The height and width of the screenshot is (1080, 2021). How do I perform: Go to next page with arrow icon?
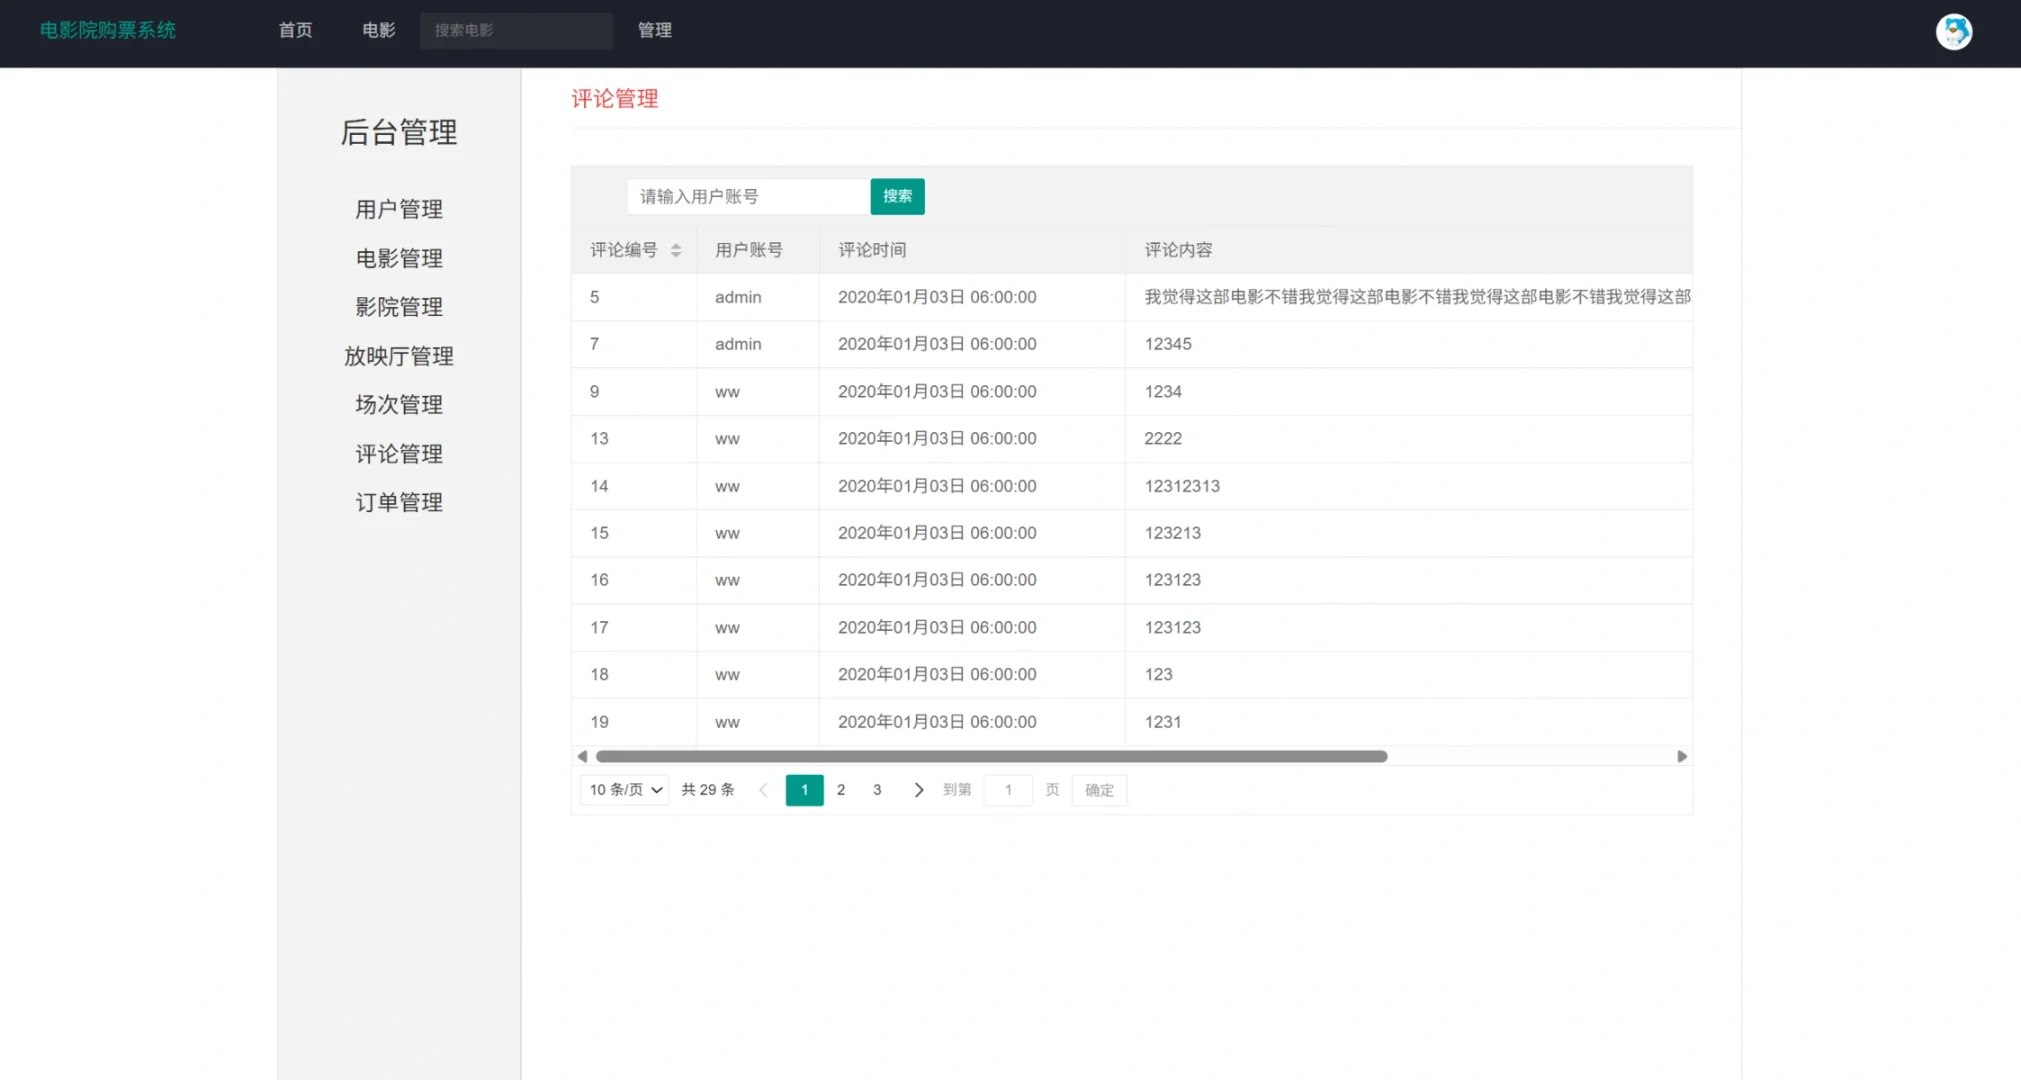coord(918,789)
